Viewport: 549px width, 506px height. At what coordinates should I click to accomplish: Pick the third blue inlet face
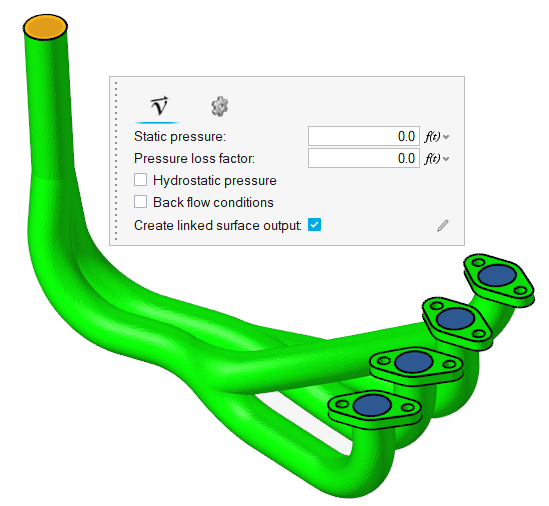click(x=414, y=362)
